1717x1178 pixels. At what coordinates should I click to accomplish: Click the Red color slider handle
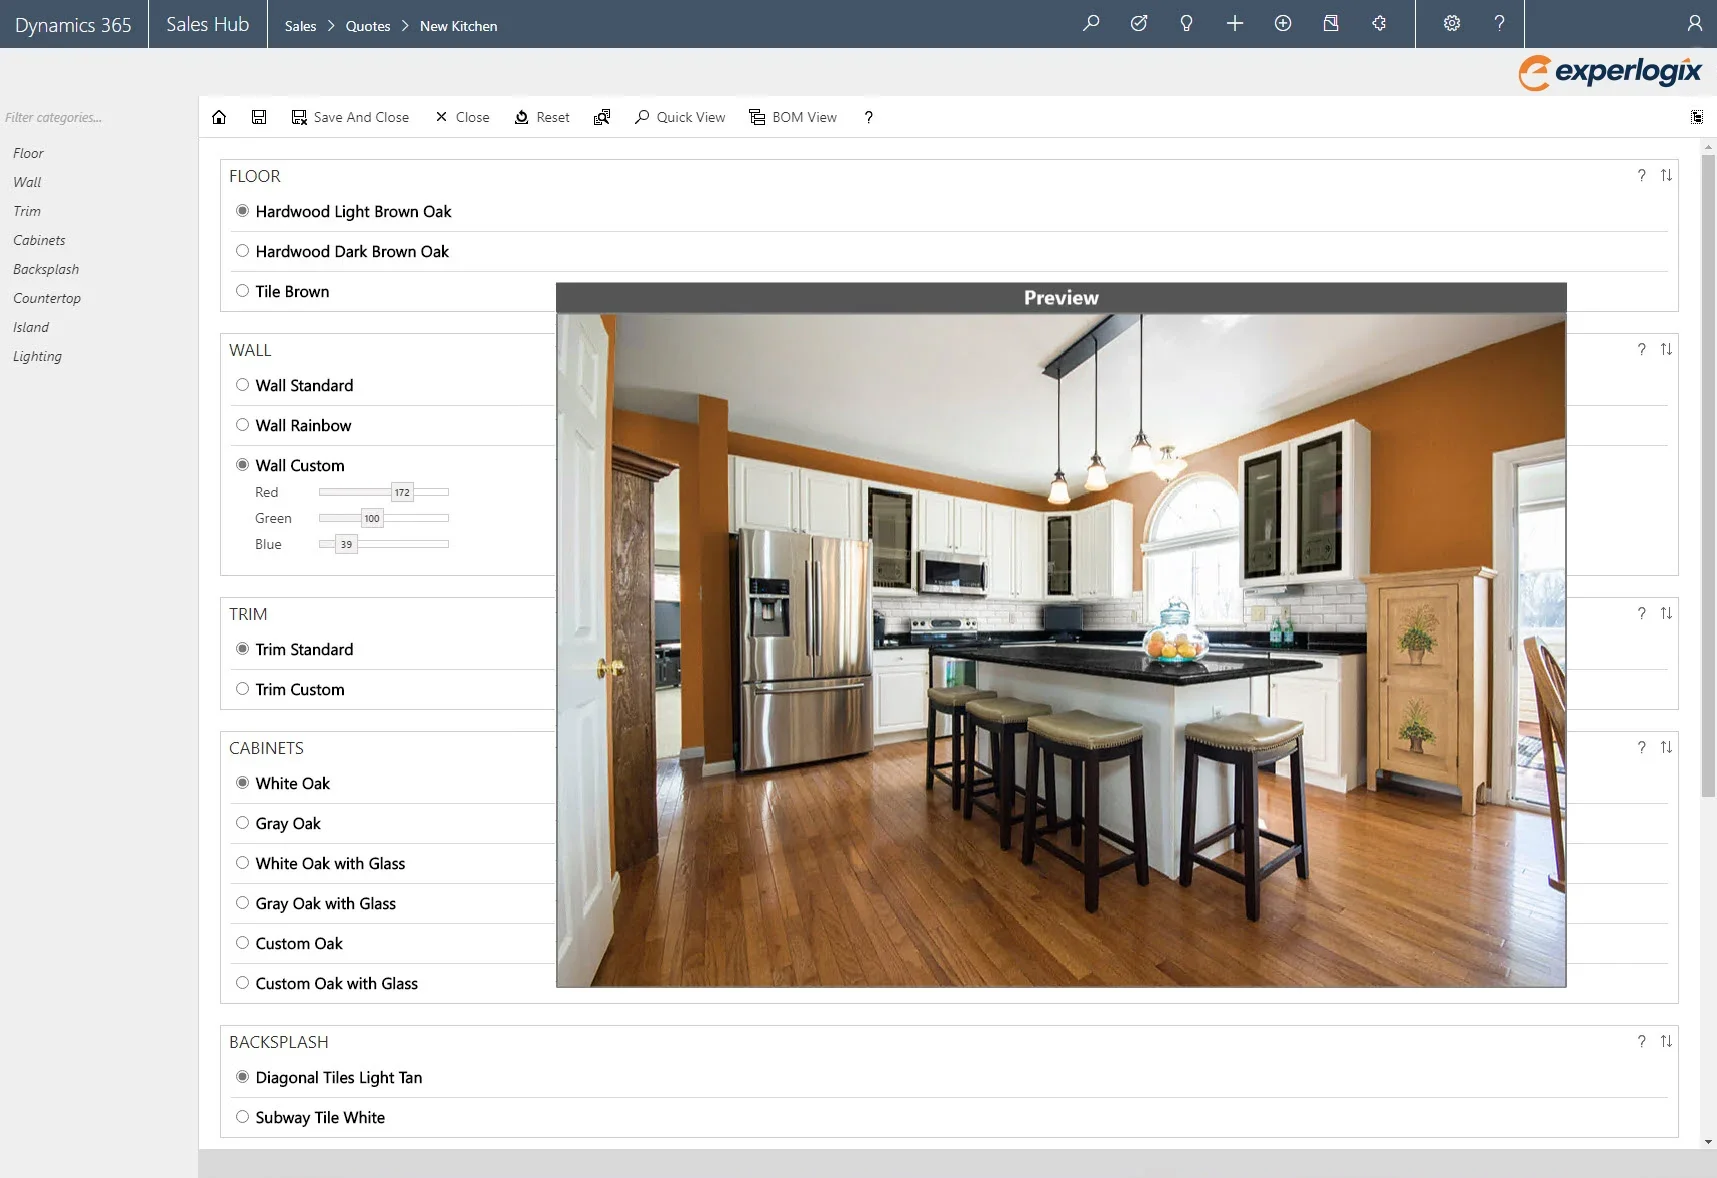[402, 492]
